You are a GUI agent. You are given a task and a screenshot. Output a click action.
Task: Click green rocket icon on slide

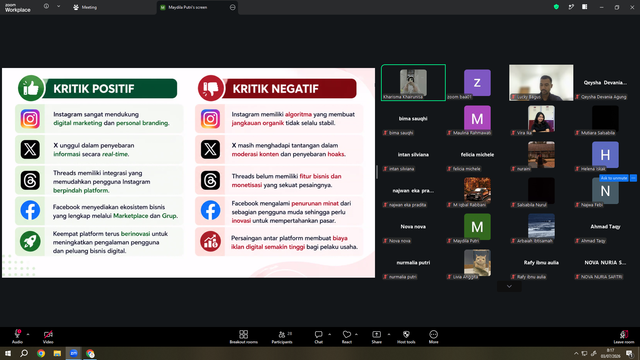point(30,241)
